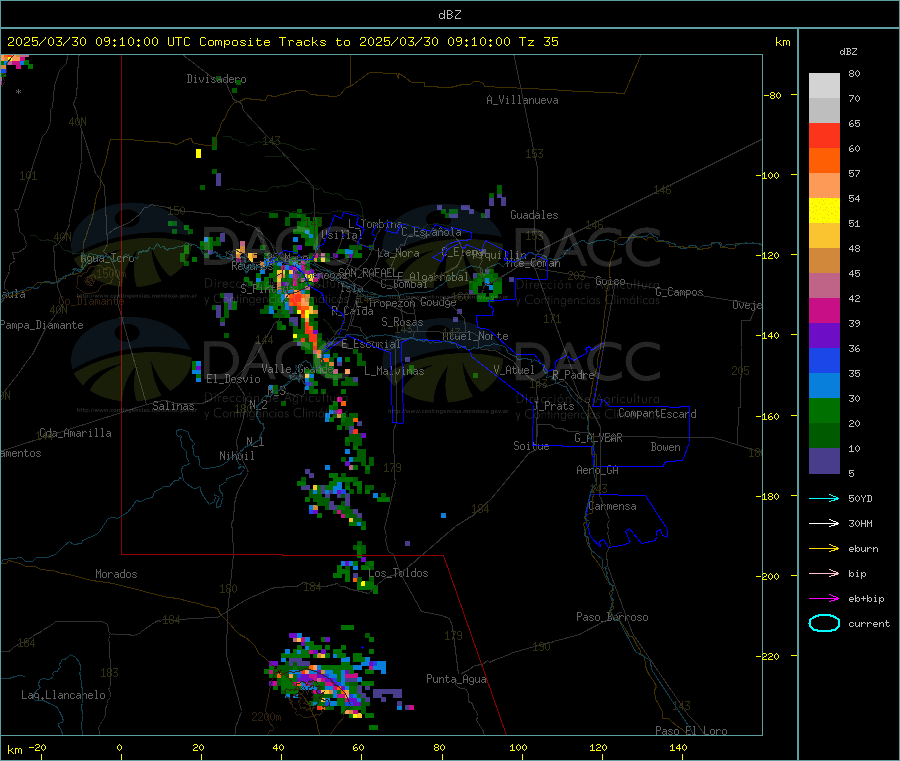The width and height of the screenshot is (900, 761).
Task: Click the magenta eb+bip arrow legend icon
Action: pyautogui.click(x=824, y=599)
